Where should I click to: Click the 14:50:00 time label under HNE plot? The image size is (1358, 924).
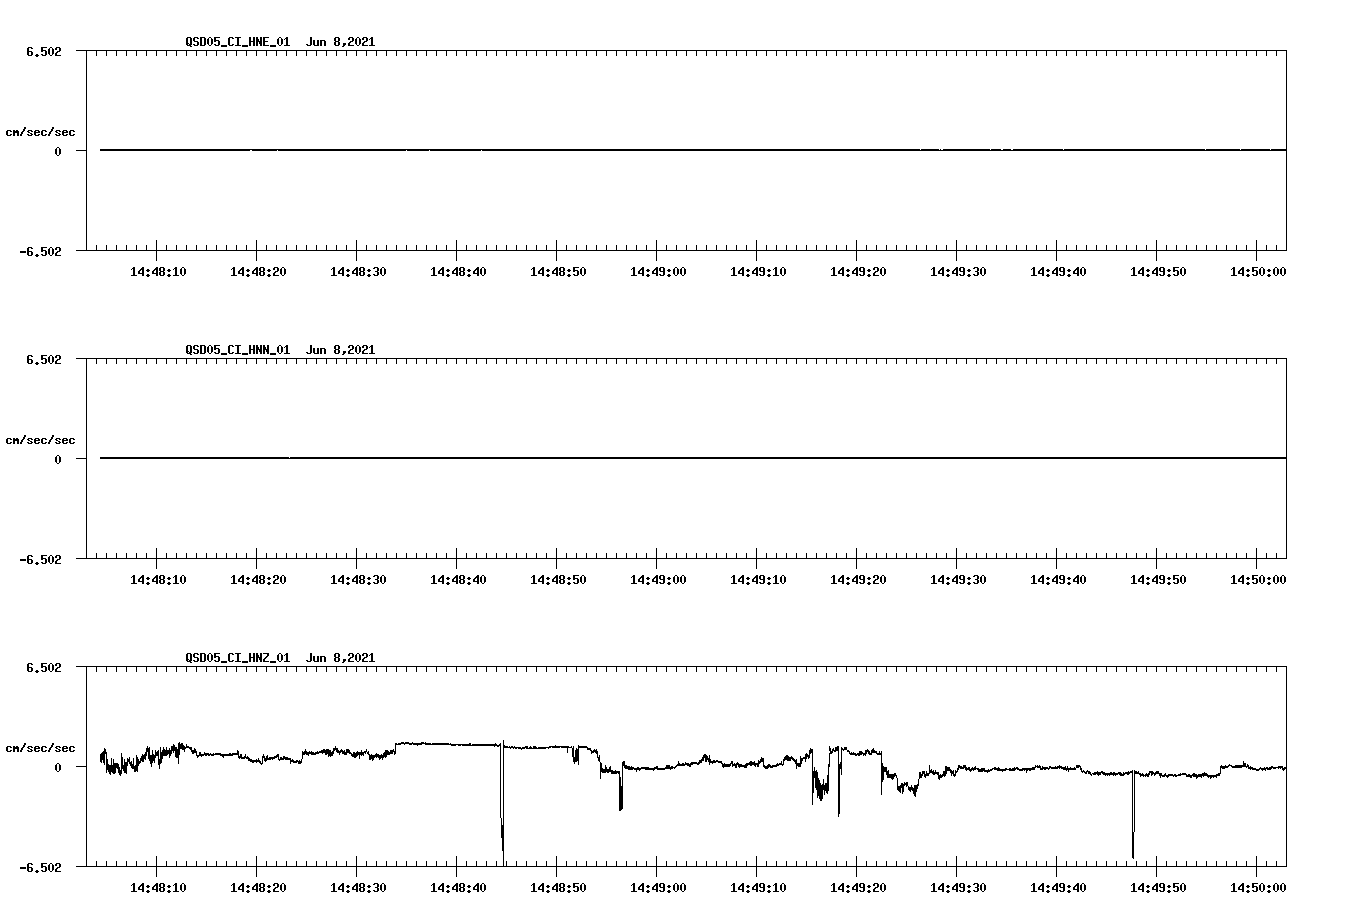(x=1258, y=272)
